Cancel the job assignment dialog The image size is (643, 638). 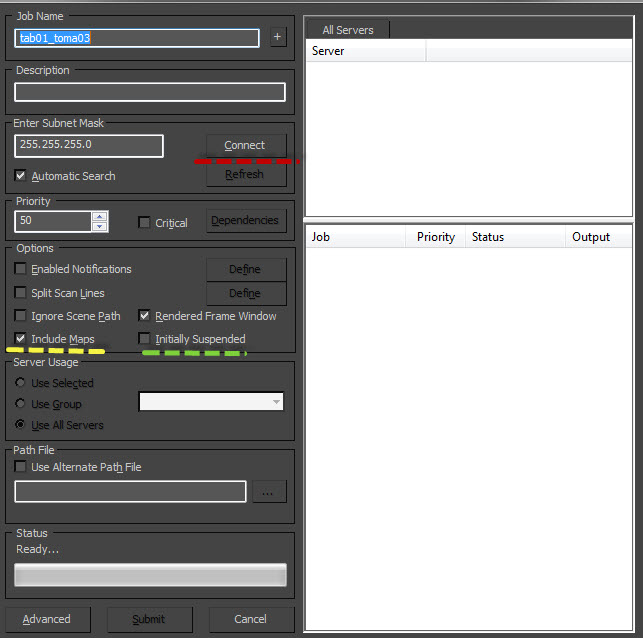click(251, 619)
